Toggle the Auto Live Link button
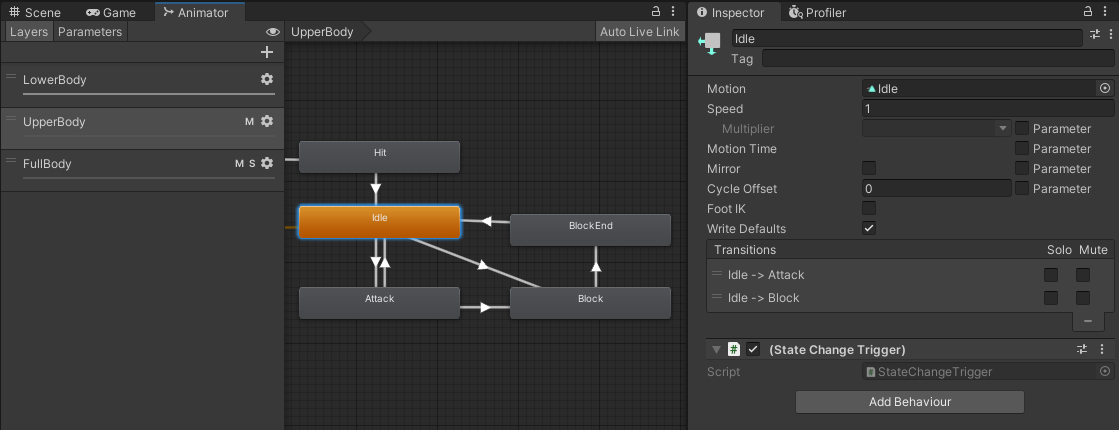The height and width of the screenshot is (430, 1119). (x=639, y=32)
